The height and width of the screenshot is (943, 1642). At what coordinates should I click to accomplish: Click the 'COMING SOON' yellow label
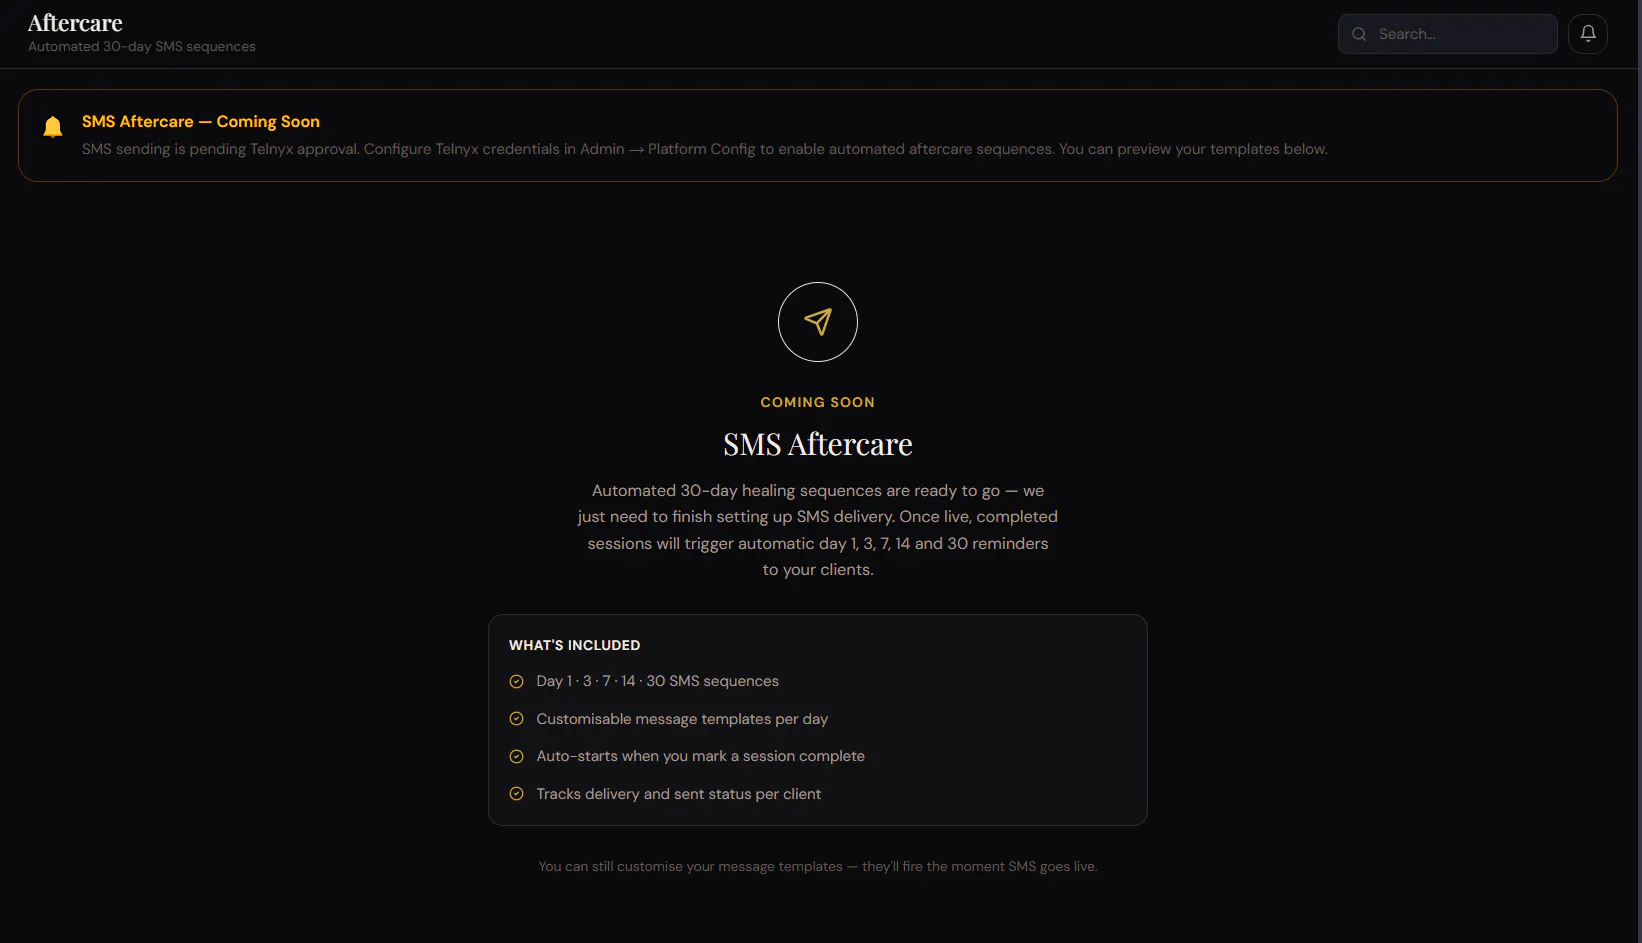818,402
